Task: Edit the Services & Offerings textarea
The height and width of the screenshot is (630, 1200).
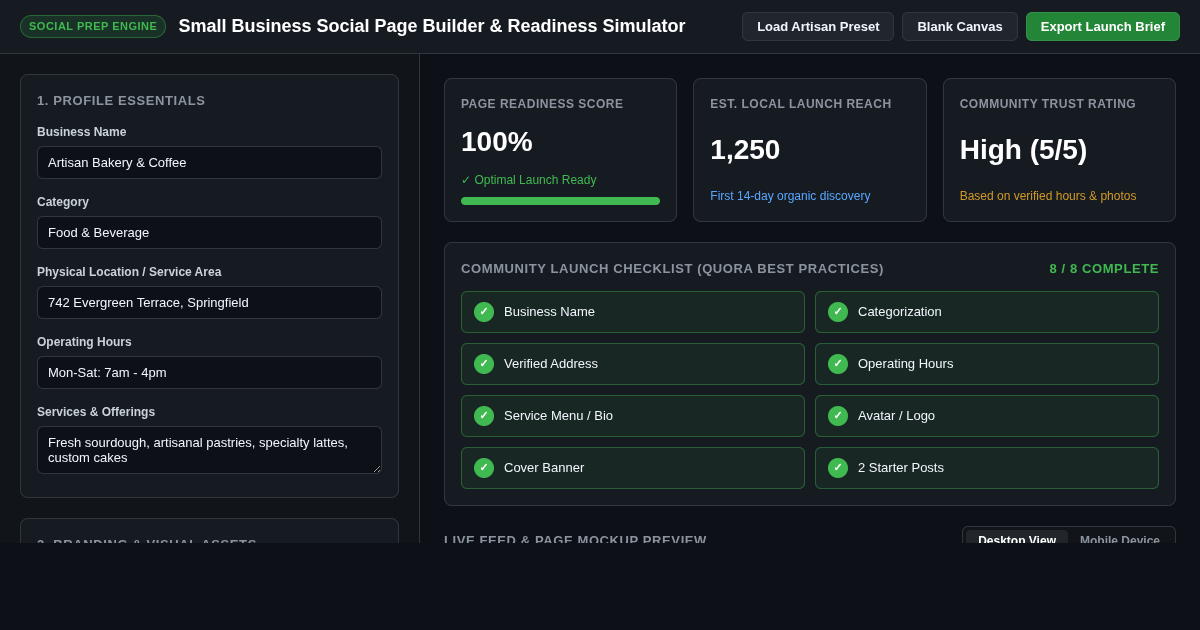Action: 209,450
